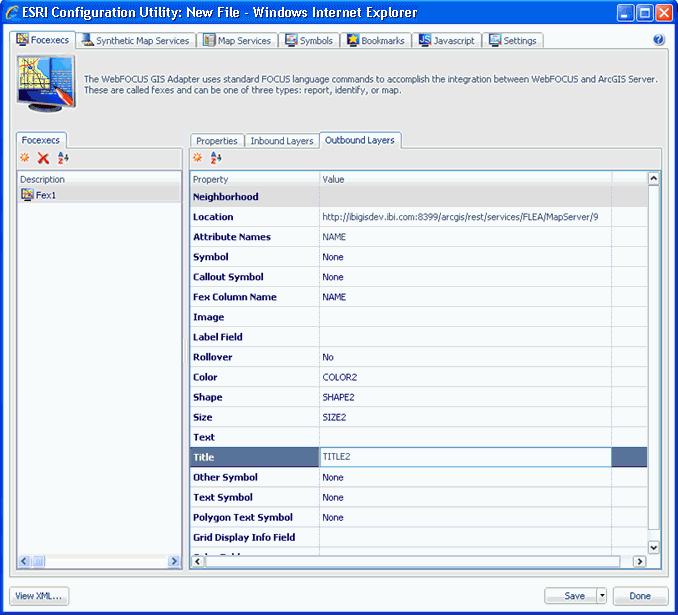Image resolution: width=678 pixels, height=615 pixels.
Task: Click the Value column header
Action: coord(465,179)
